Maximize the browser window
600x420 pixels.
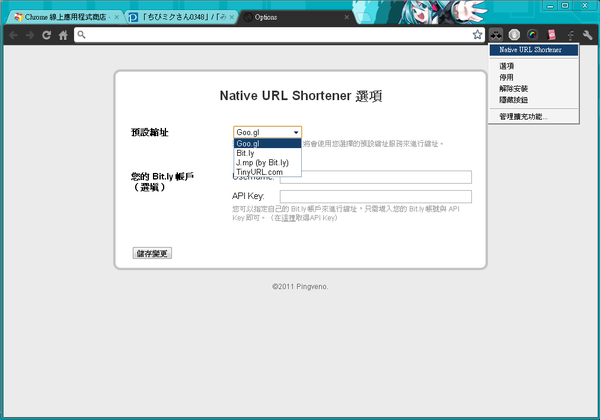[x=565, y=6]
